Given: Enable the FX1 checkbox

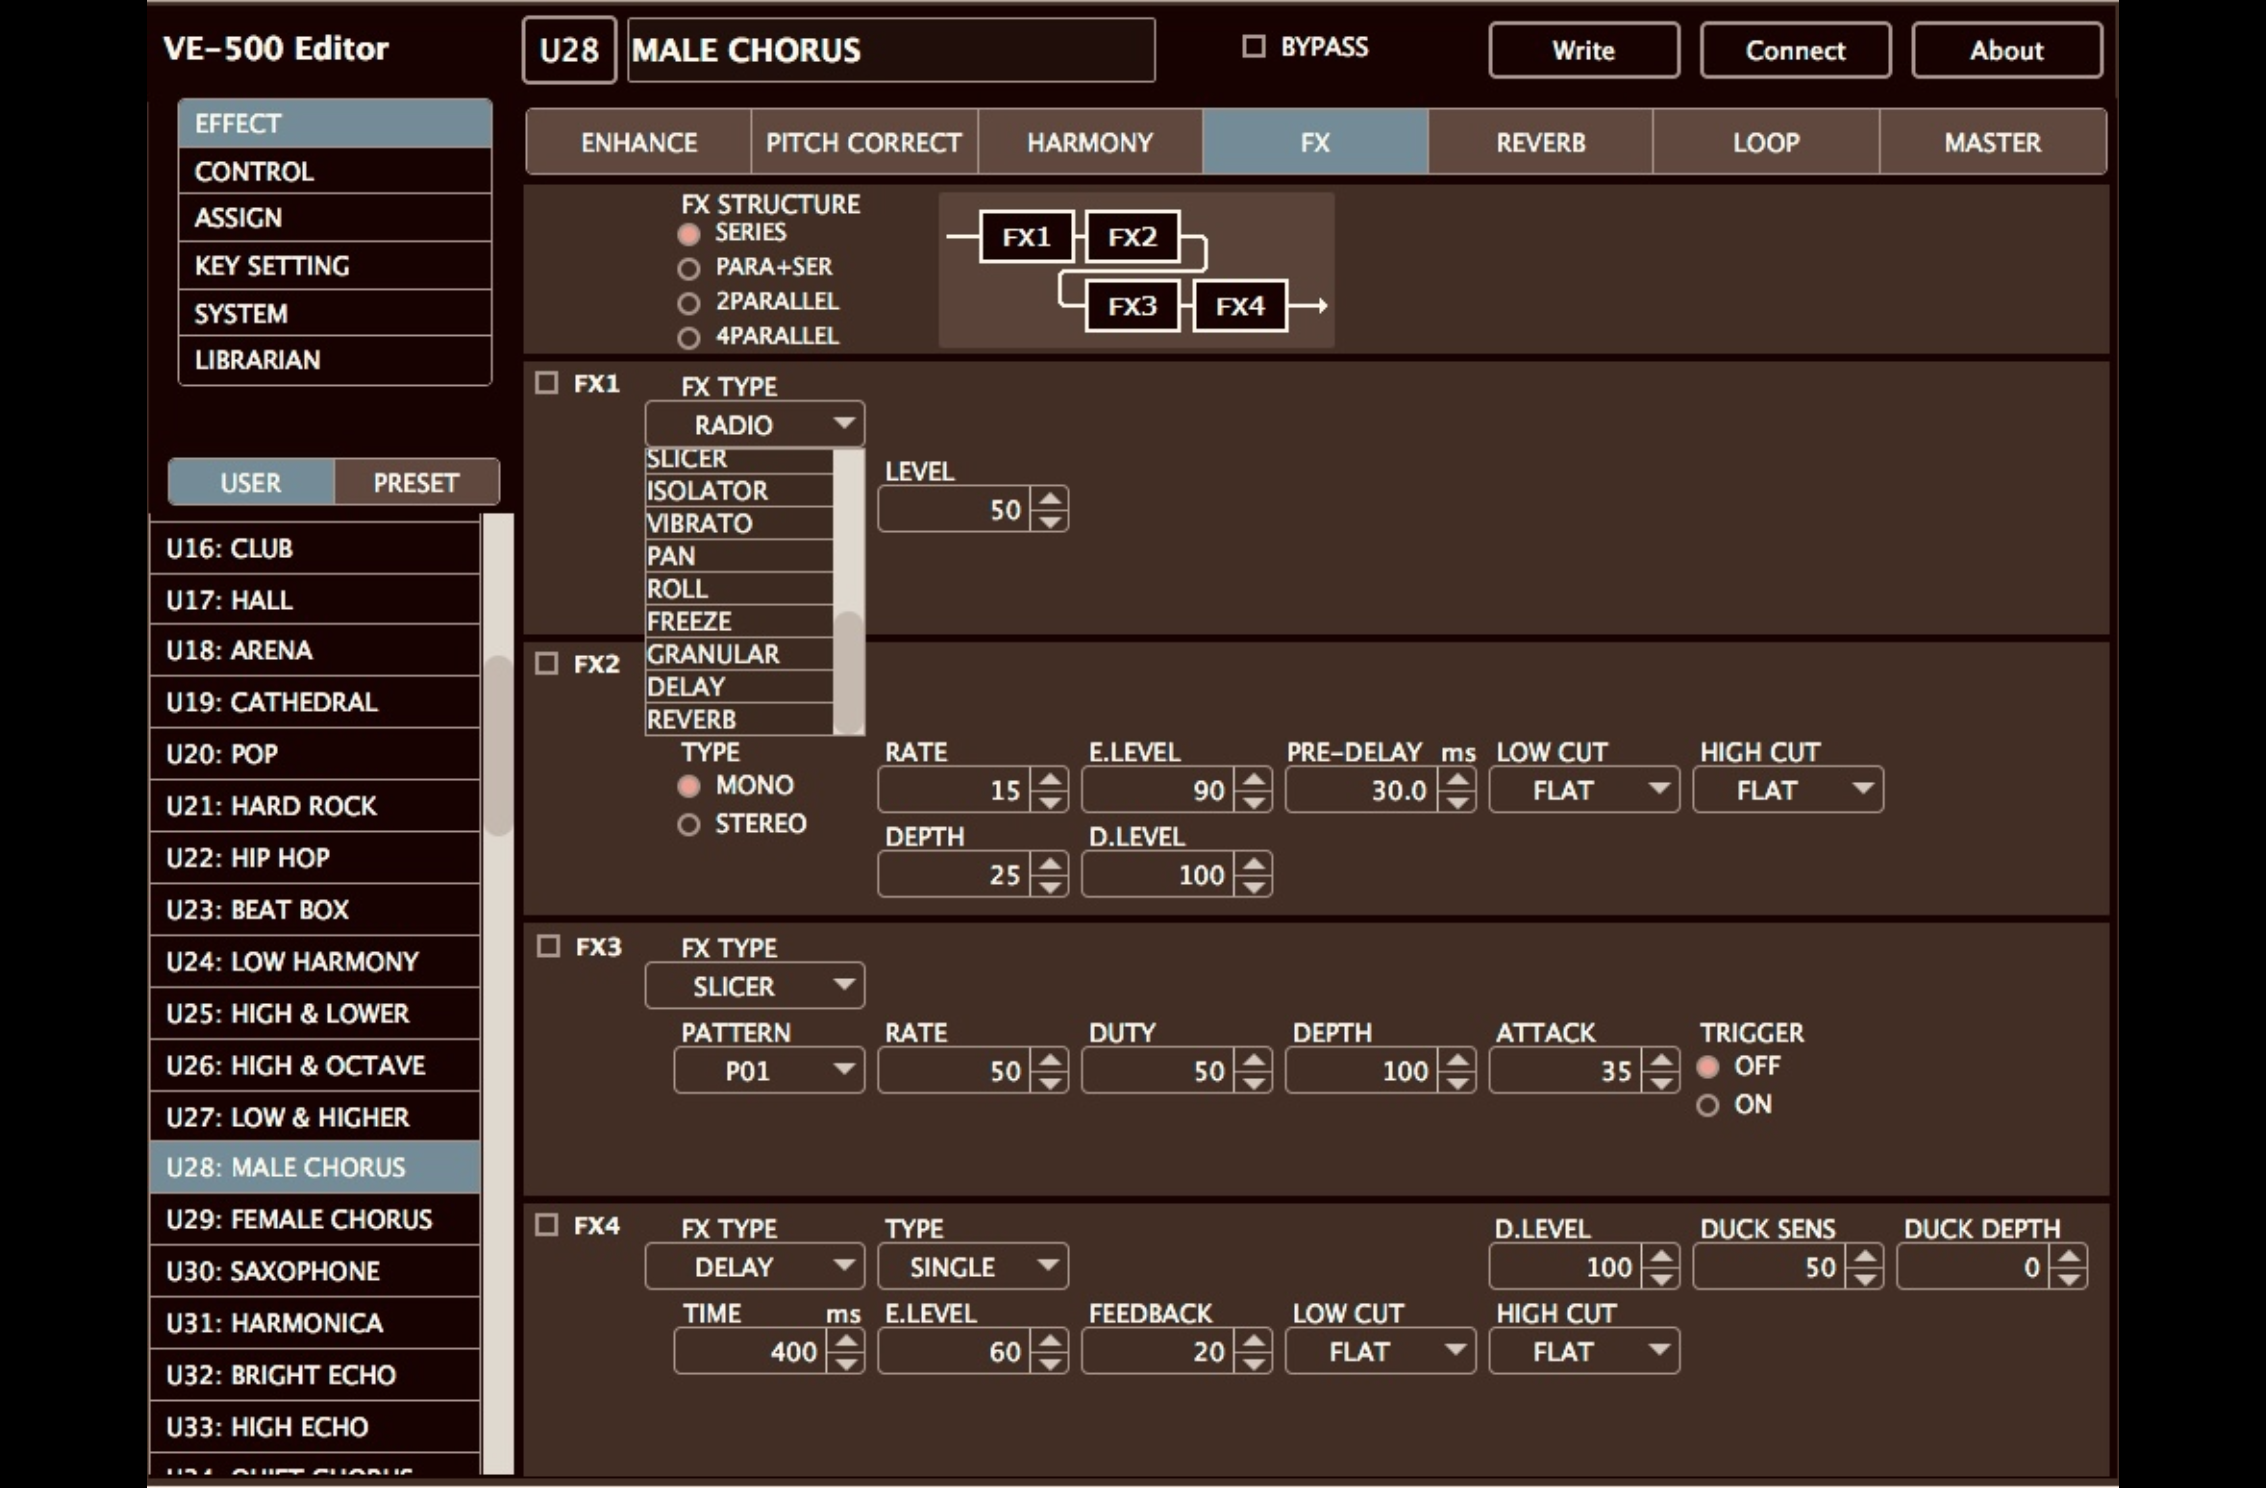Looking at the screenshot, I should (x=546, y=382).
